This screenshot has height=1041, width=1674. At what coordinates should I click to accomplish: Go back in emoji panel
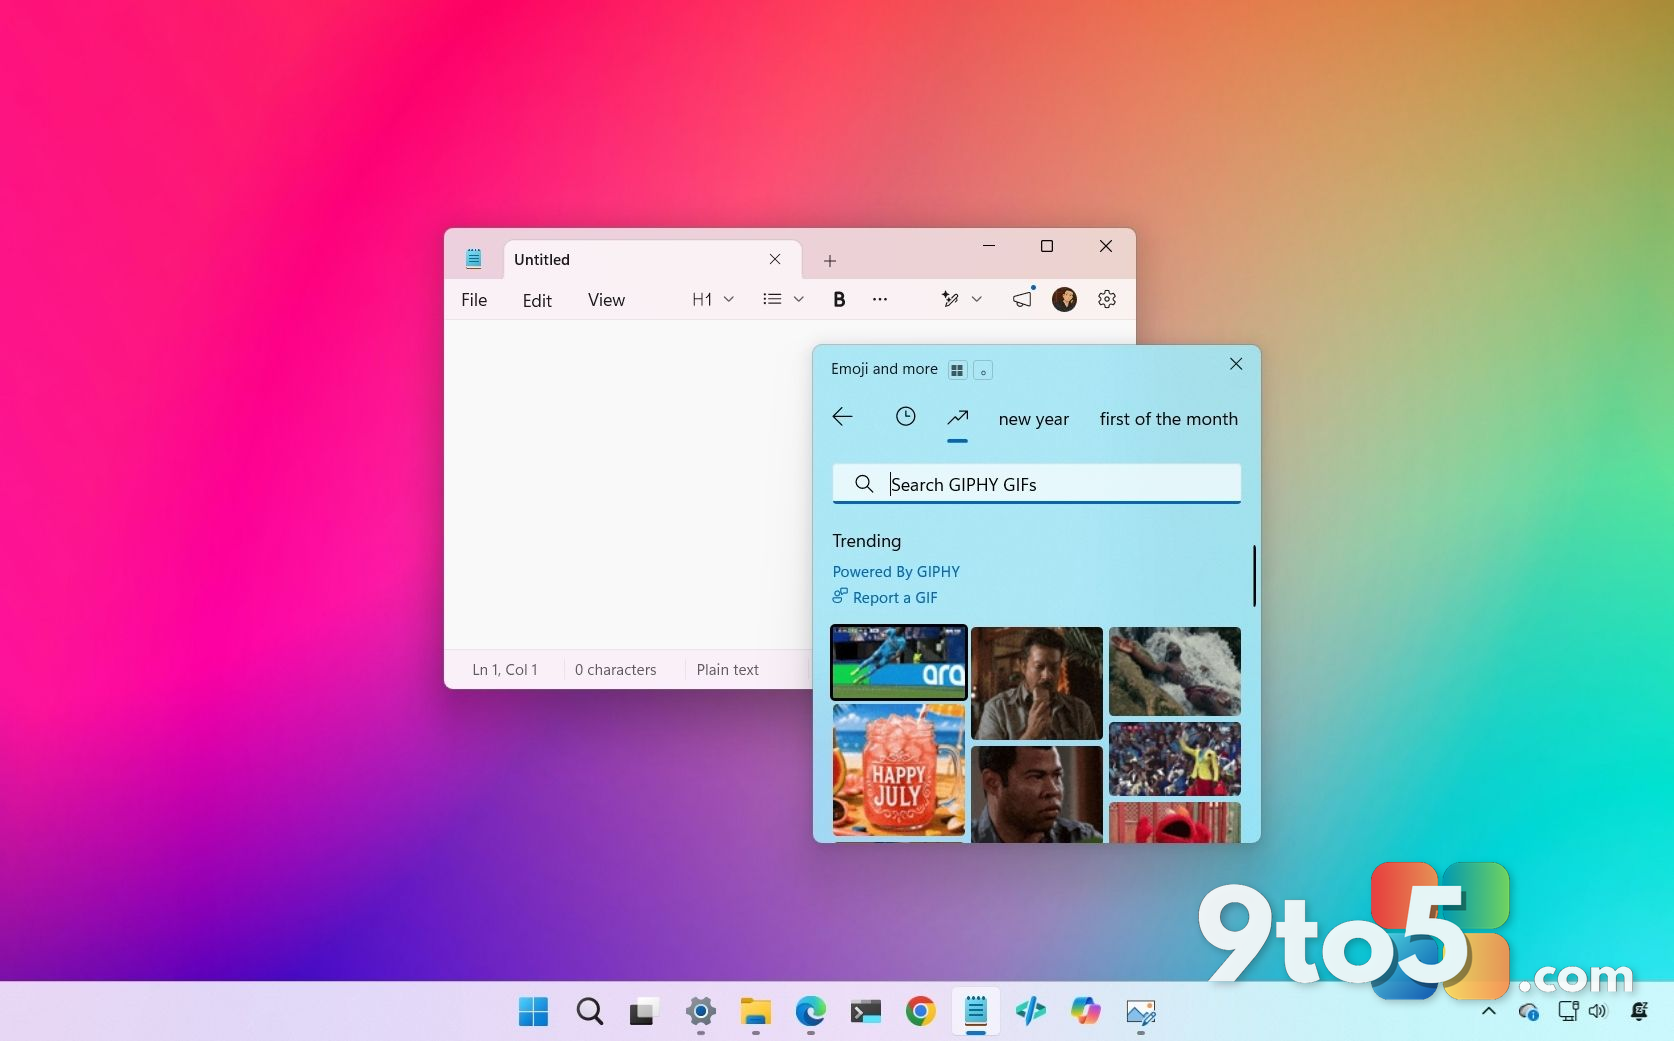pyautogui.click(x=843, y=417)
